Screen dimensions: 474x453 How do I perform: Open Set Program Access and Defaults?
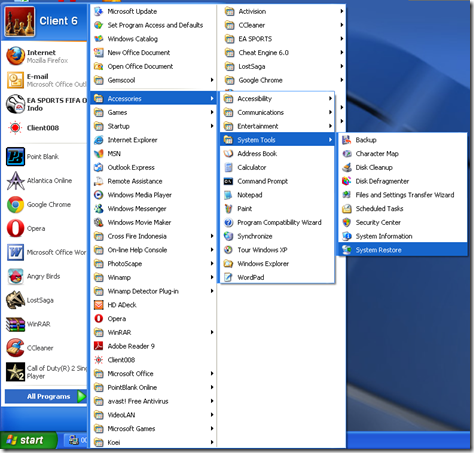154,25
